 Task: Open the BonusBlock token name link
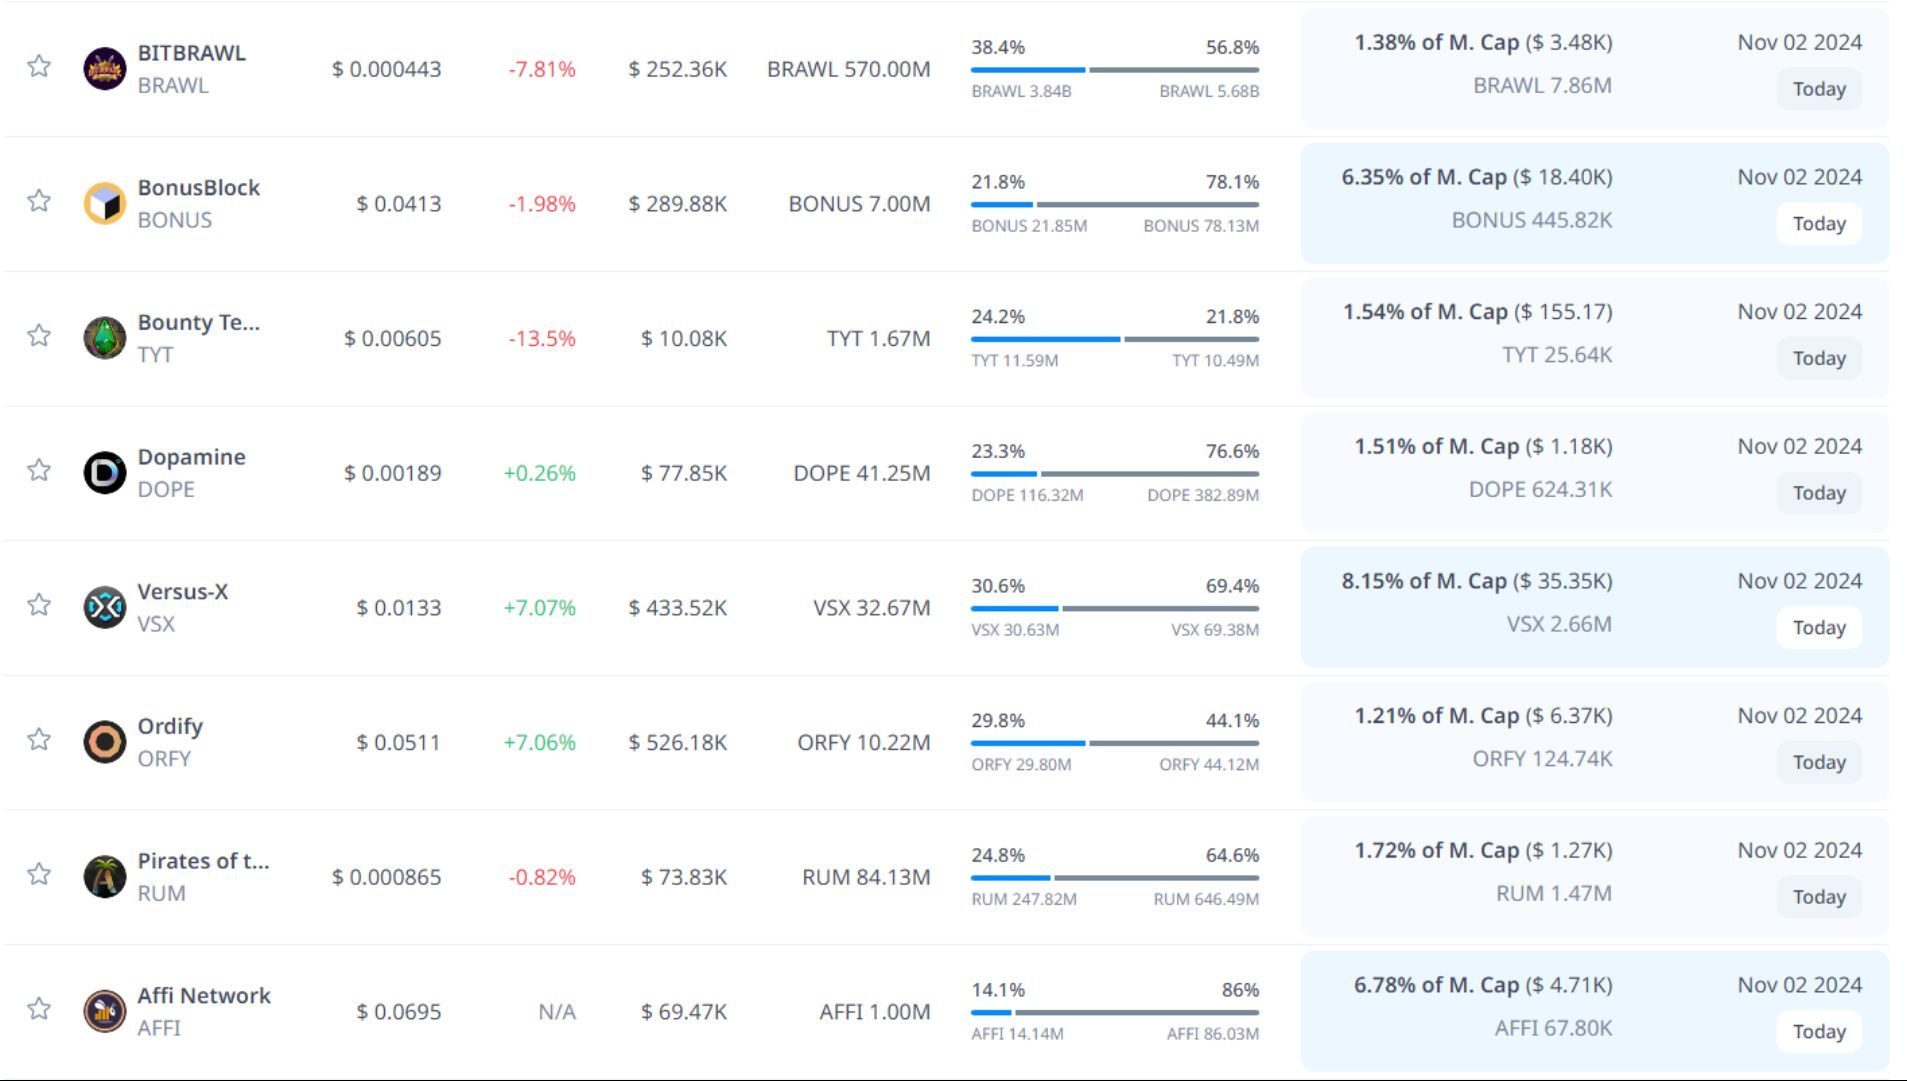pos(198,188)
